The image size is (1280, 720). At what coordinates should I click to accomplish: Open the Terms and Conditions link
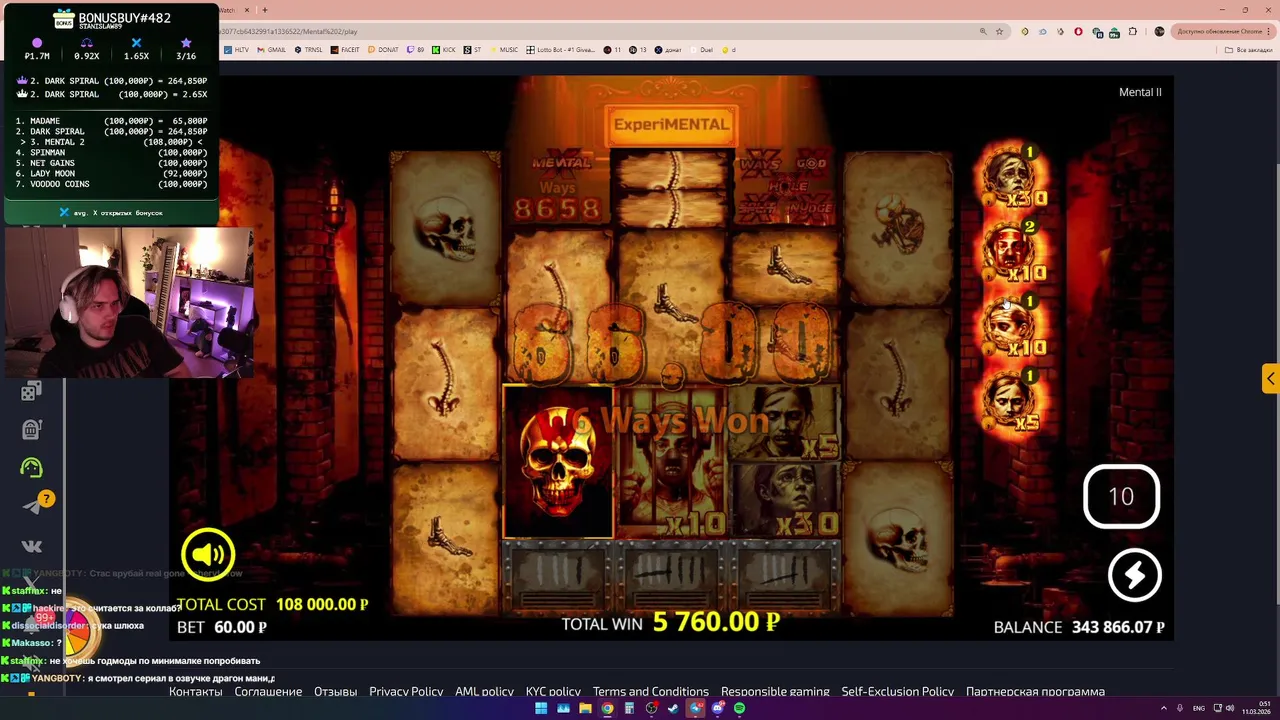pyautogui.click(x=650, y=691)
